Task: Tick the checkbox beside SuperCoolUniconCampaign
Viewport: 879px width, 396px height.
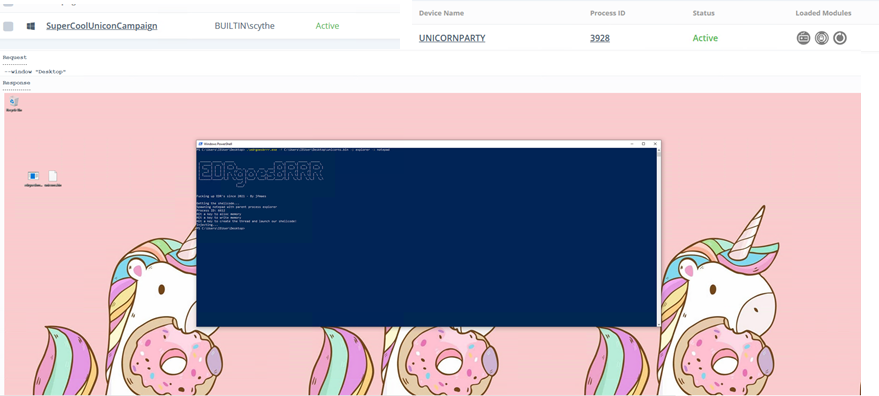Action: (8, 26)
